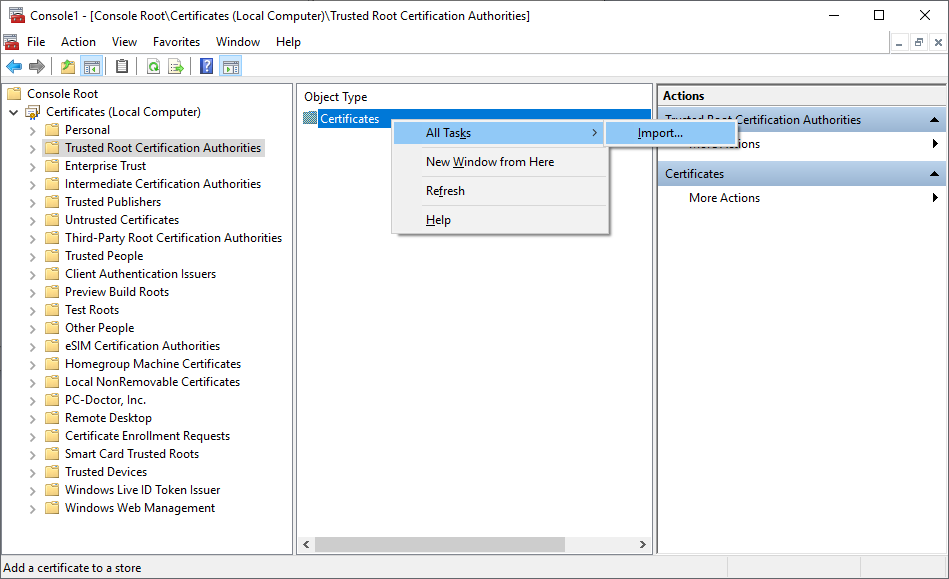Toggle the Show/Hide Action Pane icon
949x579 pixels.
click(230, 67)
